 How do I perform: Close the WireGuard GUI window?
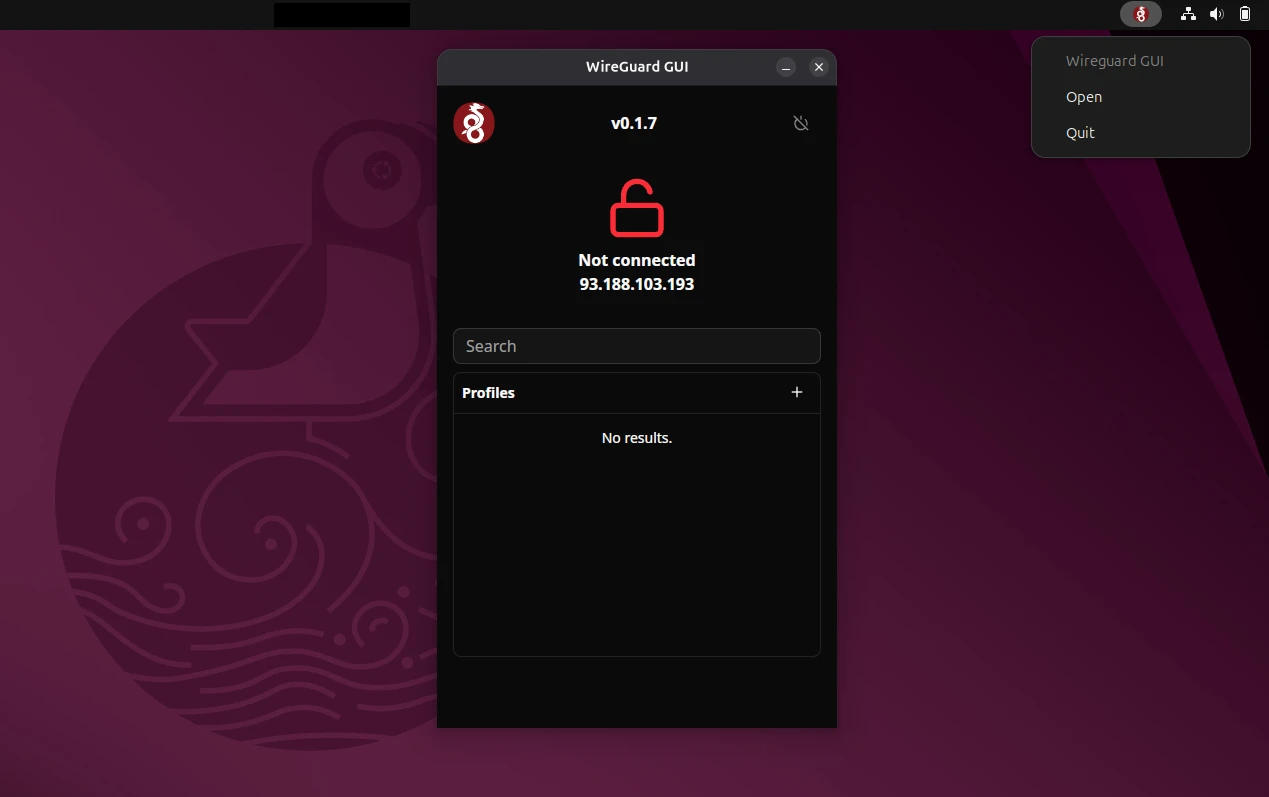pyautogui.click(x=819, y=67)
